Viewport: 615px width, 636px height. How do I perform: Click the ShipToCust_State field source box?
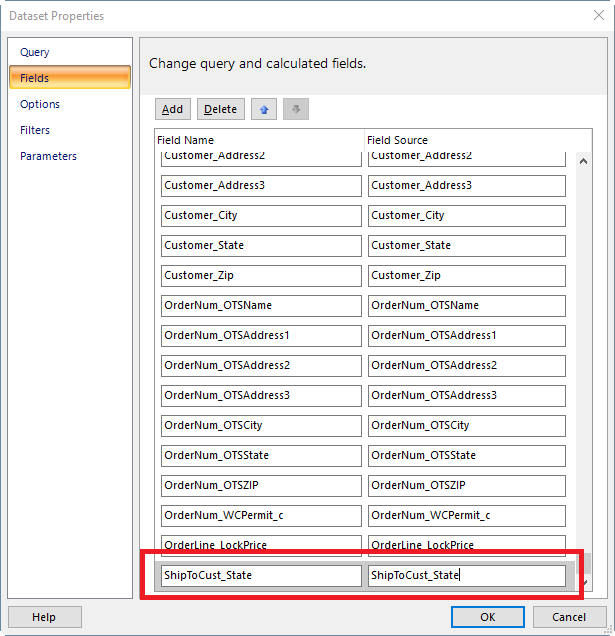point(467,576)
